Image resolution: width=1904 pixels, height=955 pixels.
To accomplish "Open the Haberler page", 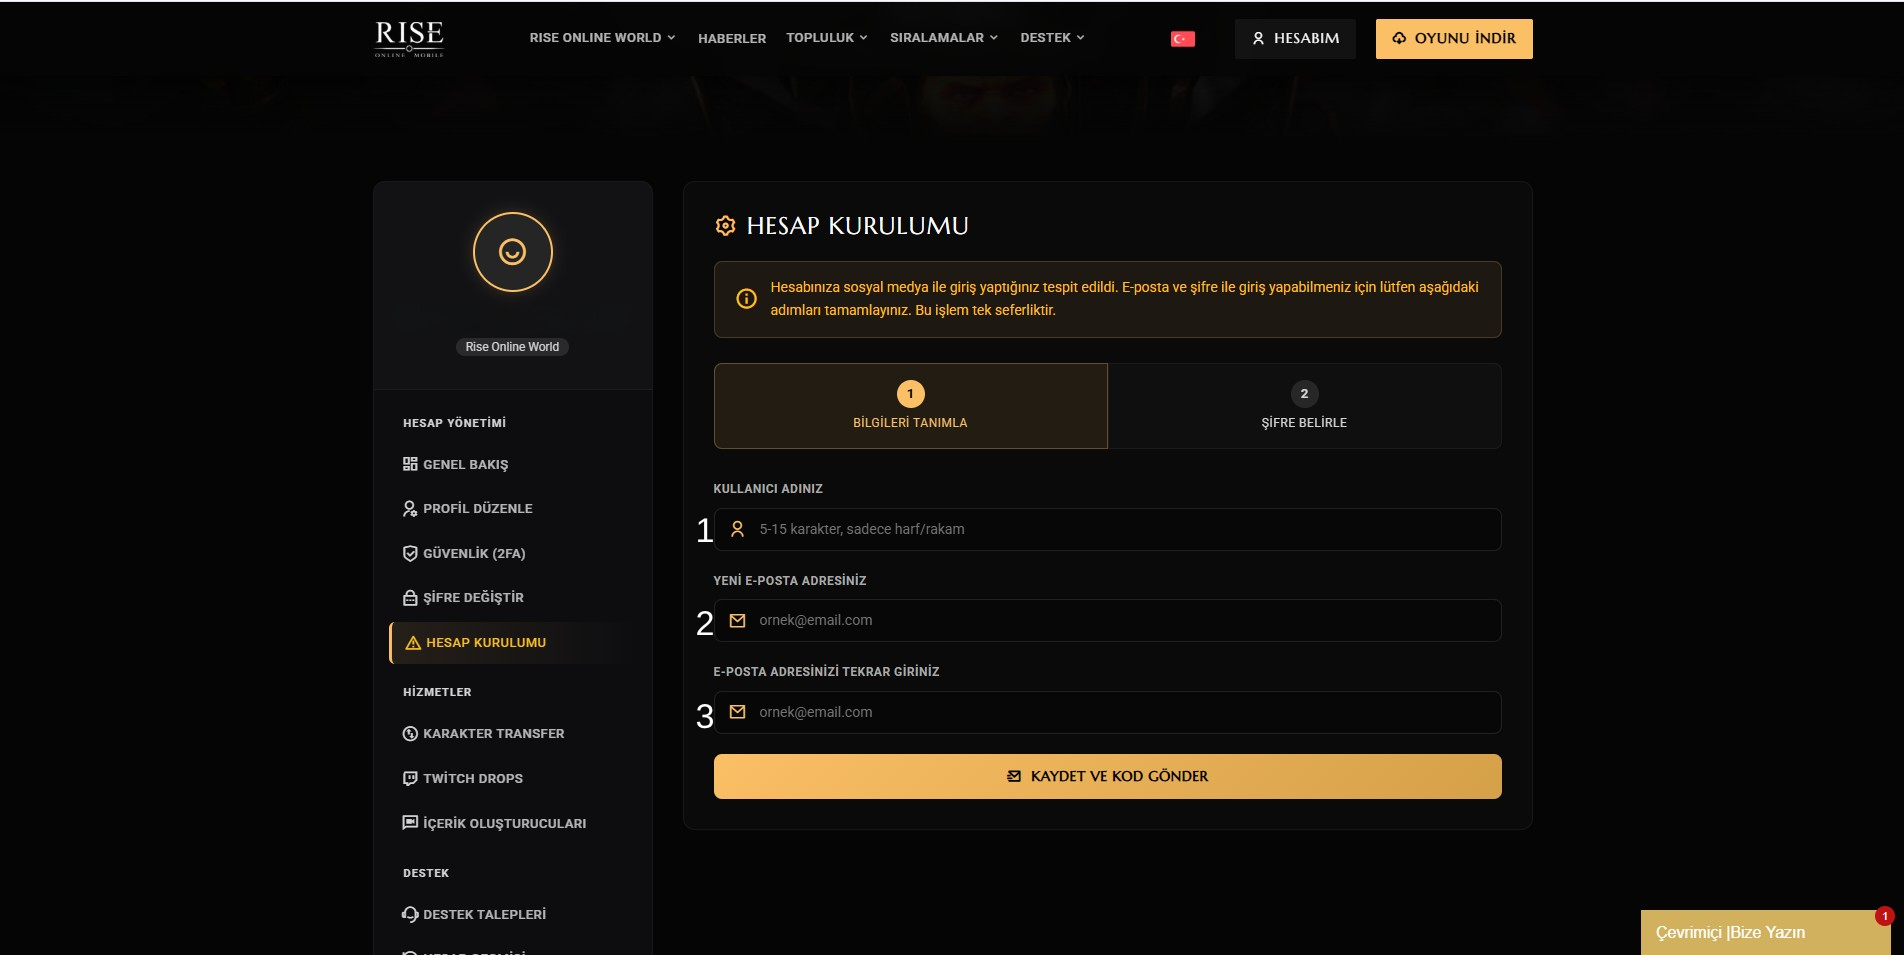I will [x=732, y=39].
